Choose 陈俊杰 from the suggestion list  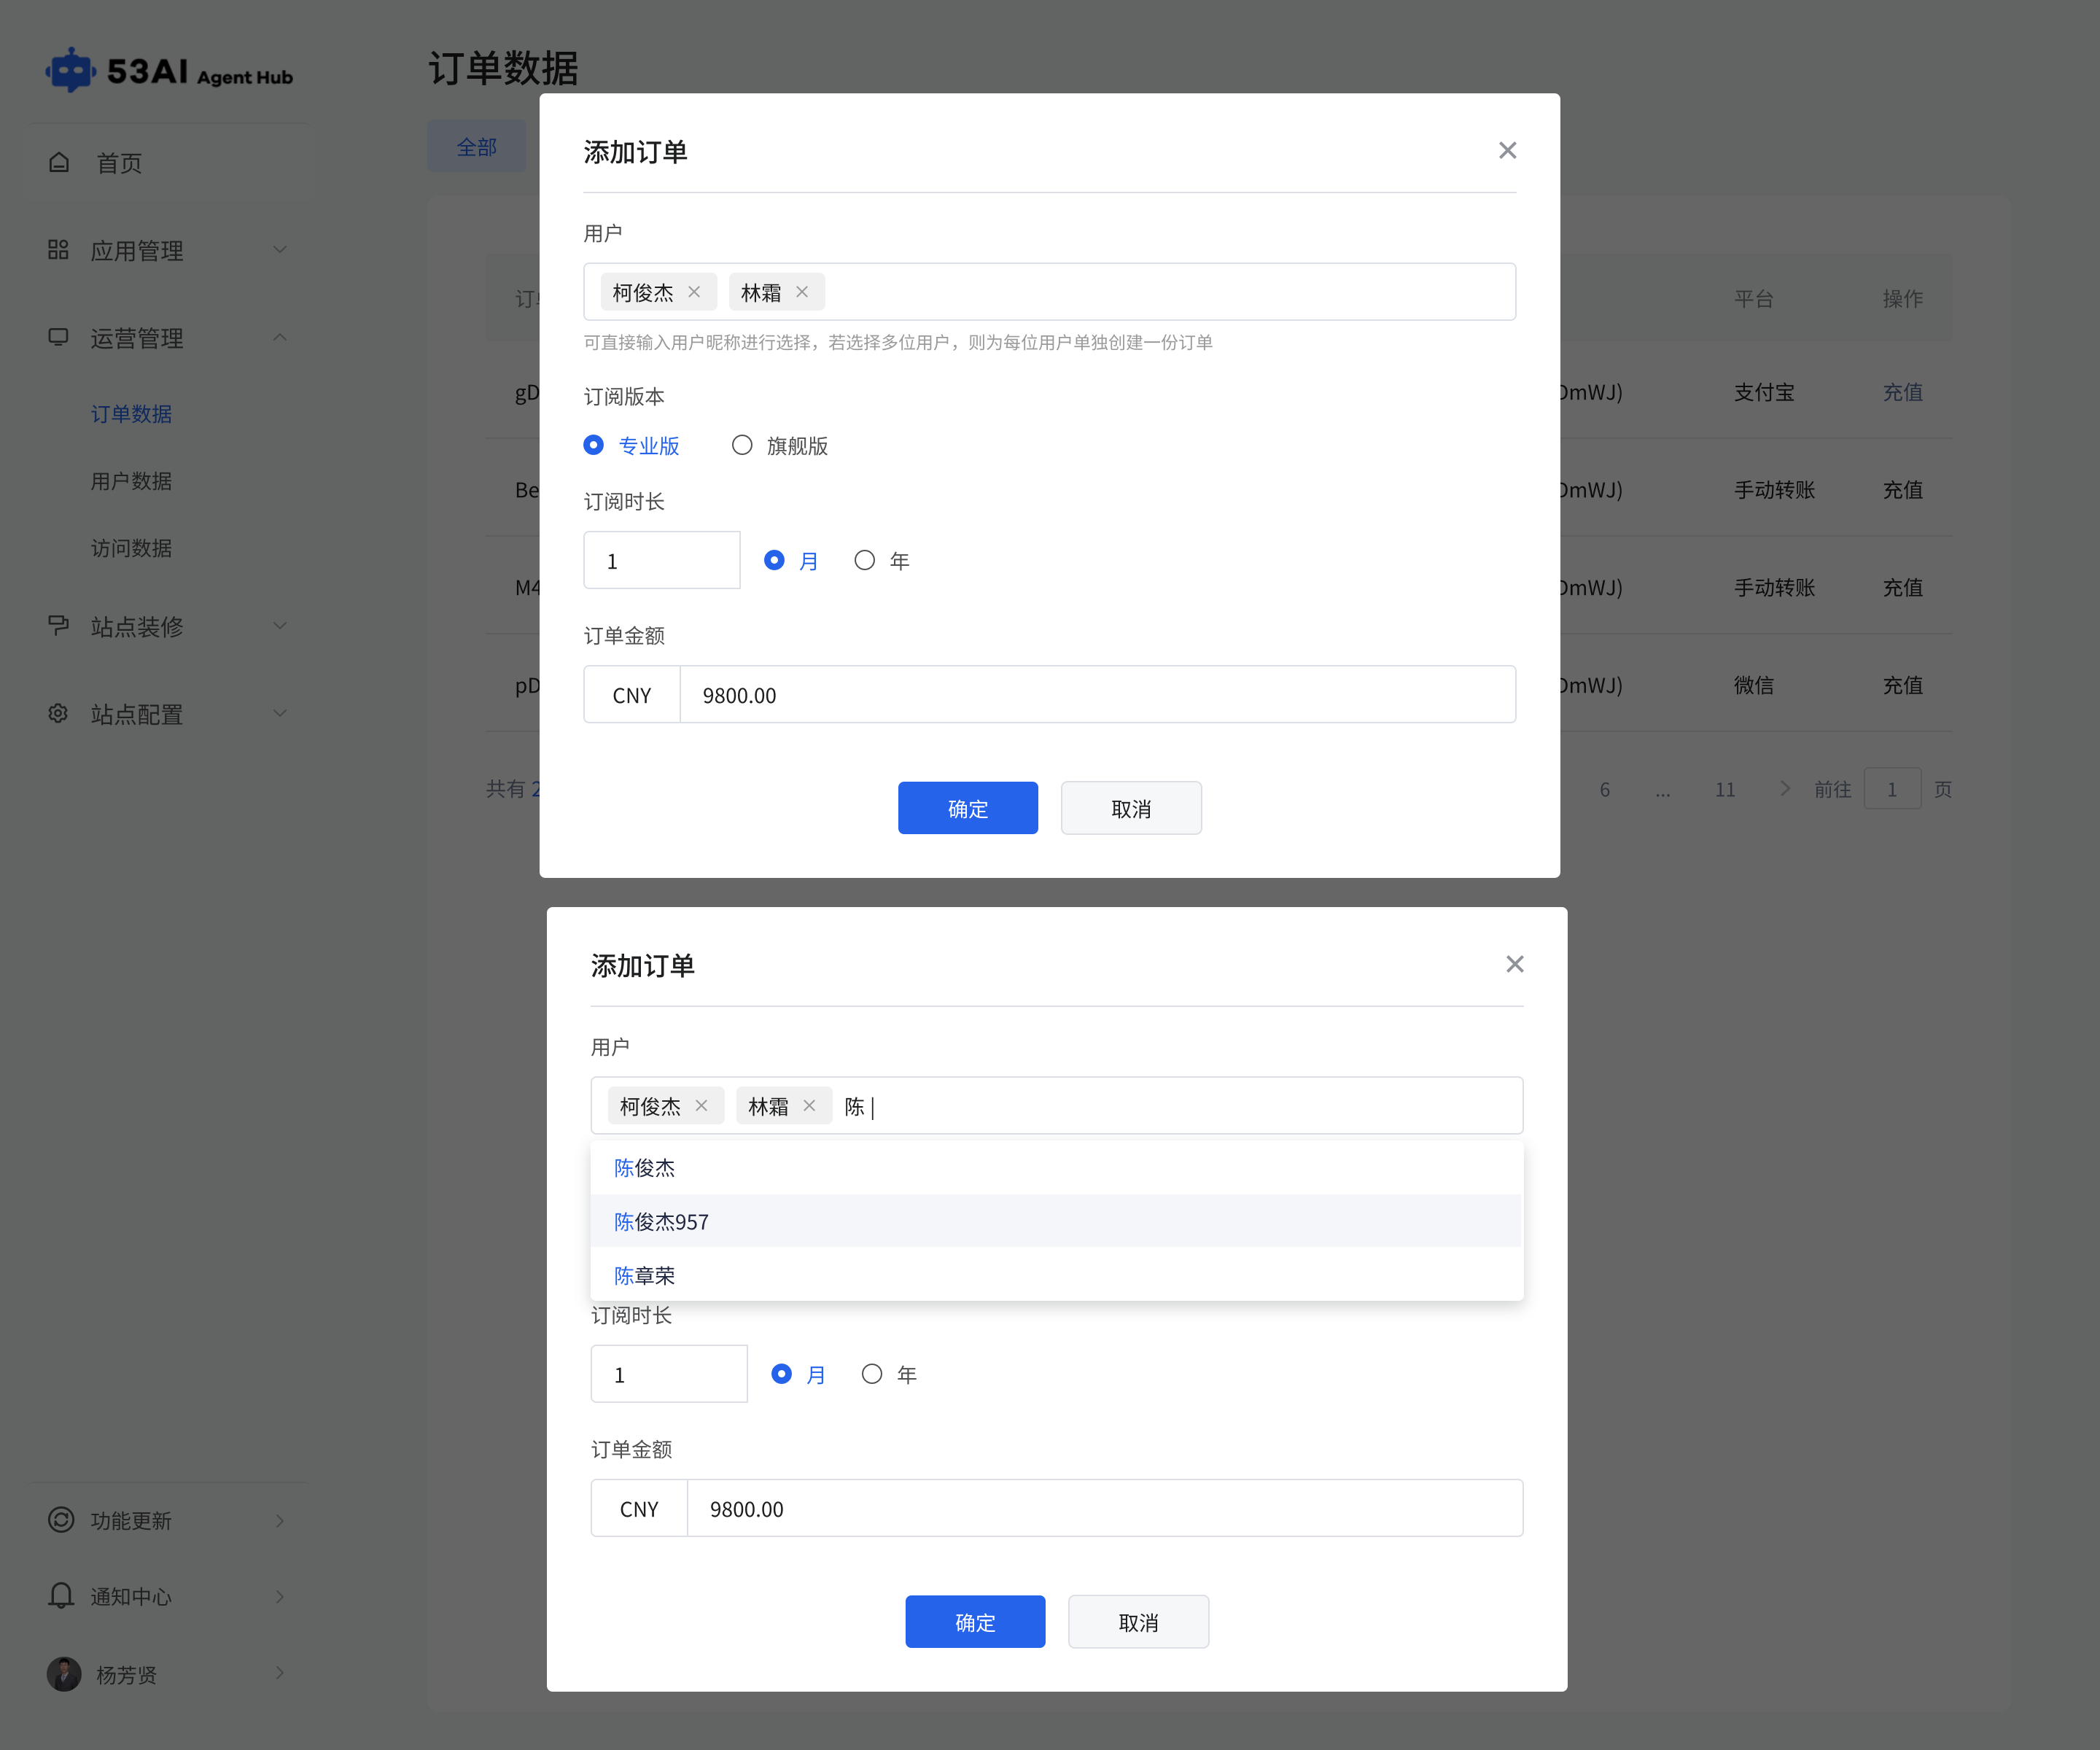[1056, 1167]
